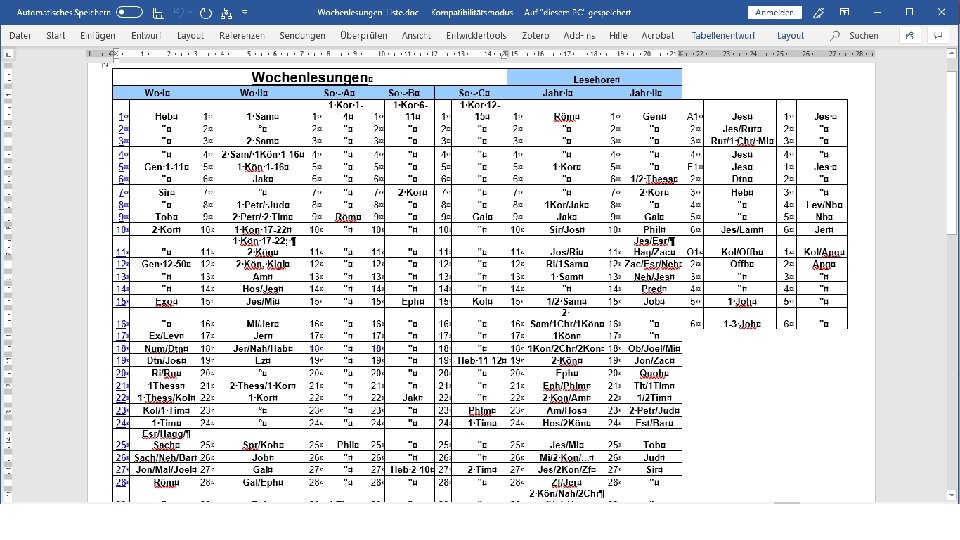The width and height of the screenshot is (960, 540).
Task: Click the cell reading Kol/Offb
Action: 742,252
